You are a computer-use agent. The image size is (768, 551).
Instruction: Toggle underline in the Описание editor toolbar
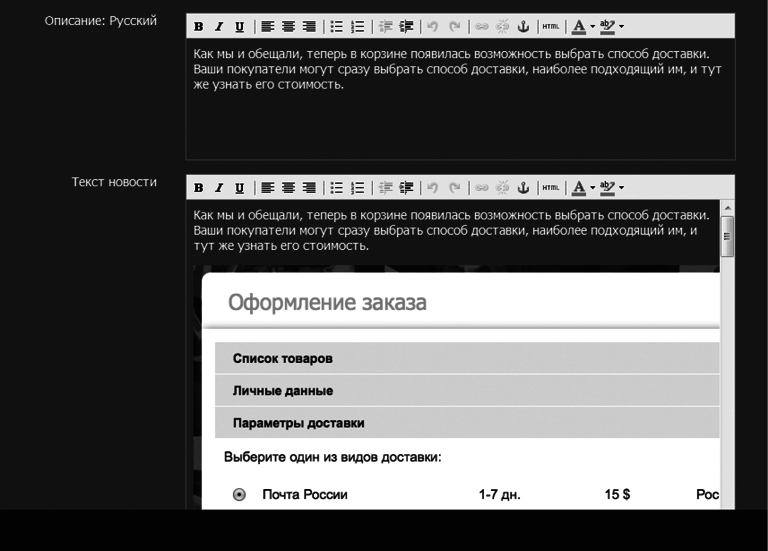tap(240, 26)
